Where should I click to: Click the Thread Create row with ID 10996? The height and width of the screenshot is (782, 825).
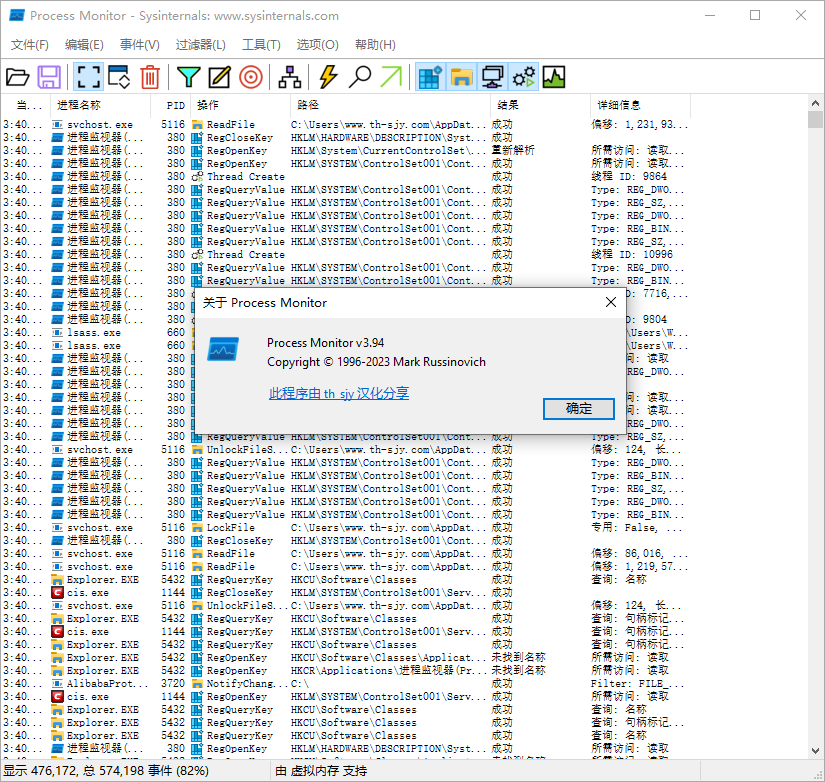345,255
